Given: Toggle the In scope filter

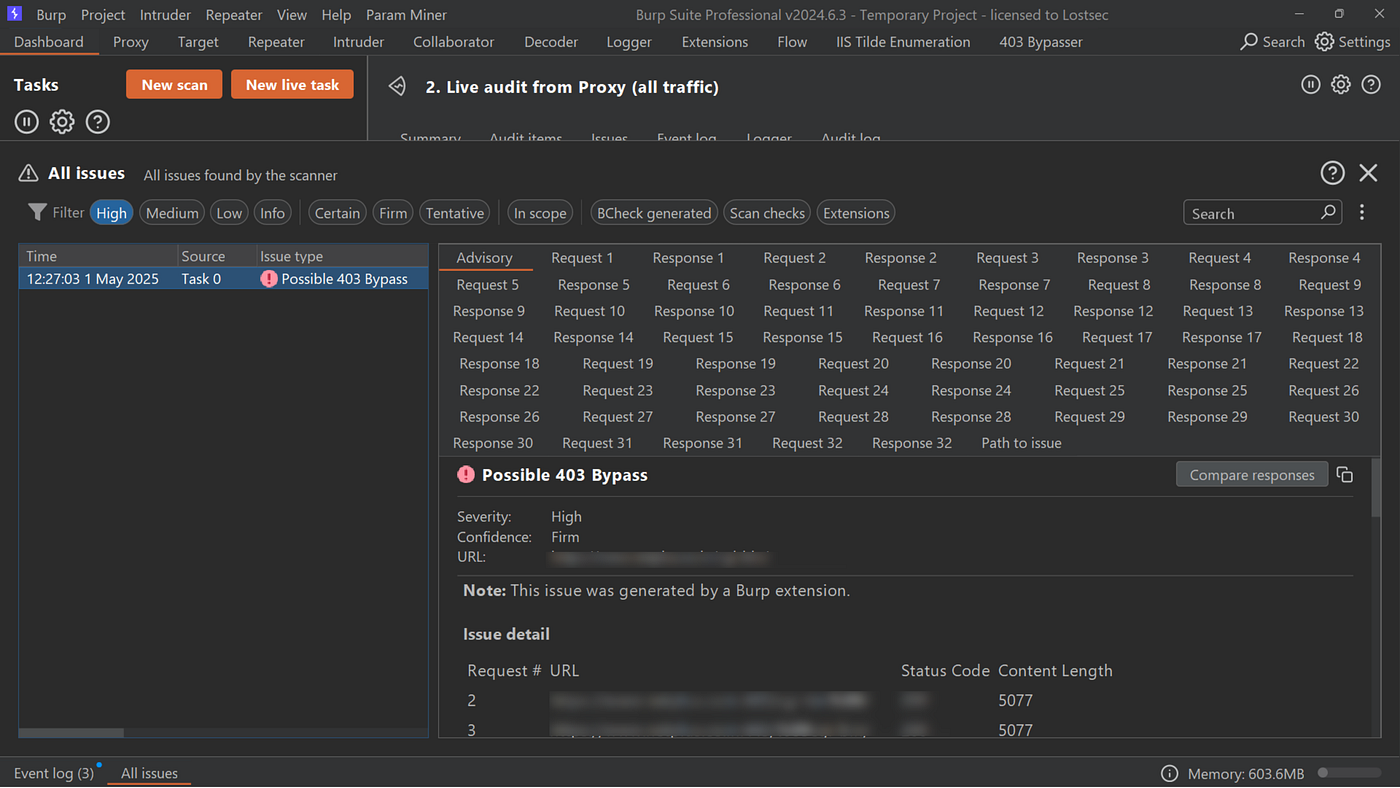Looking at the screenshot, I should tap(540, 213).
